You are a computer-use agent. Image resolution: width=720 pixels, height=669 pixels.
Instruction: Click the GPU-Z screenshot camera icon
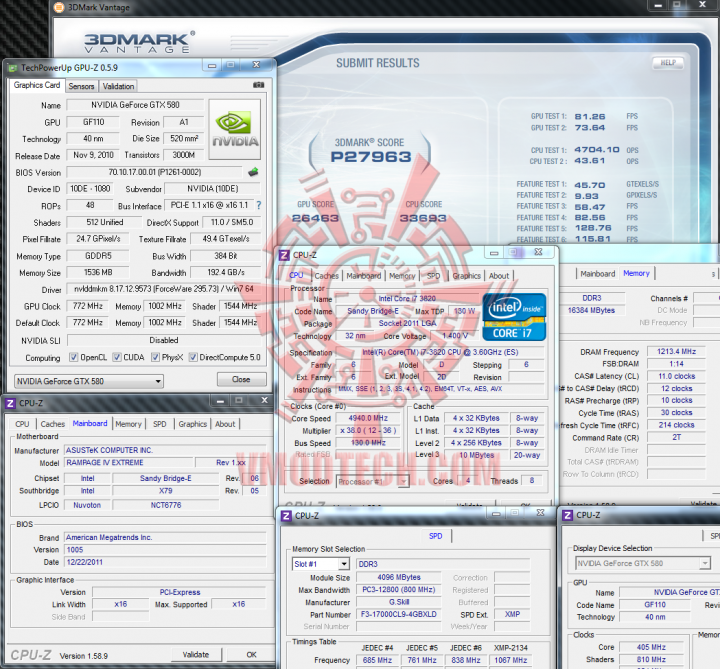pos(259,85)
